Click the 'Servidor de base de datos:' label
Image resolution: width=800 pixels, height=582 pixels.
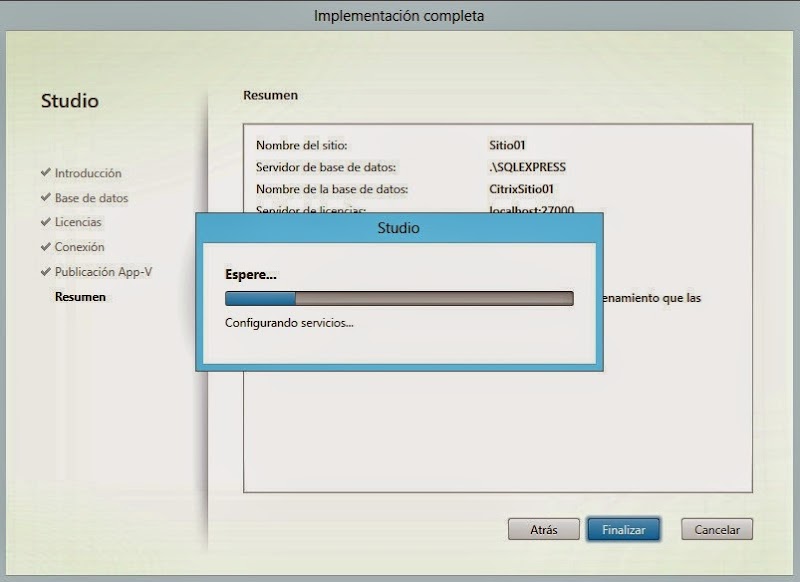click(x=326, y=167)
